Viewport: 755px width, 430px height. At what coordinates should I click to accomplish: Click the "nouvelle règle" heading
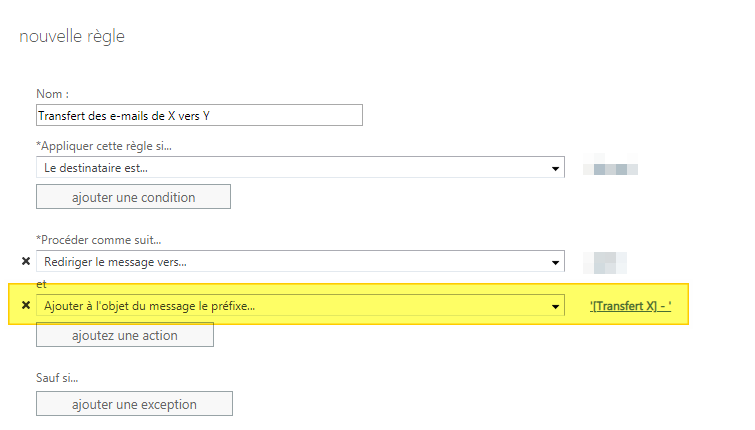point(72,37)
